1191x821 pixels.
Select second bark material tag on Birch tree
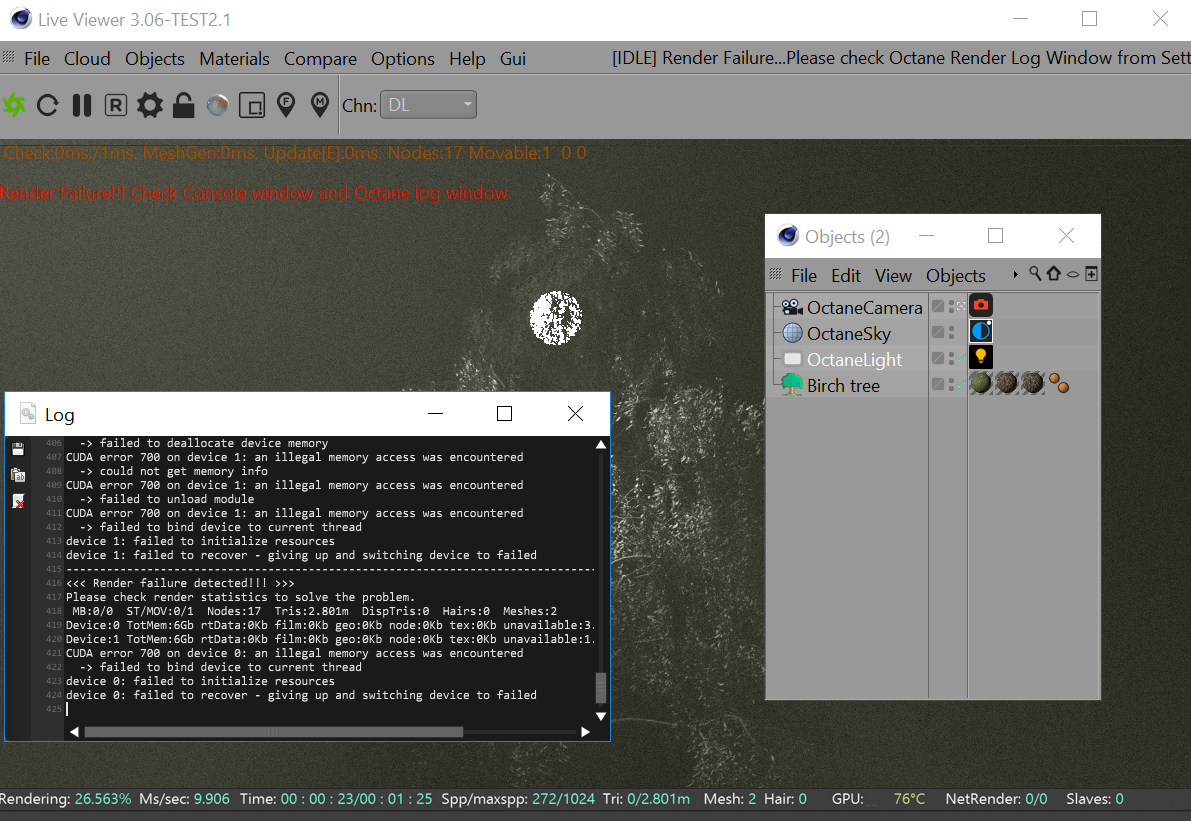click(x=1006, y=383)
